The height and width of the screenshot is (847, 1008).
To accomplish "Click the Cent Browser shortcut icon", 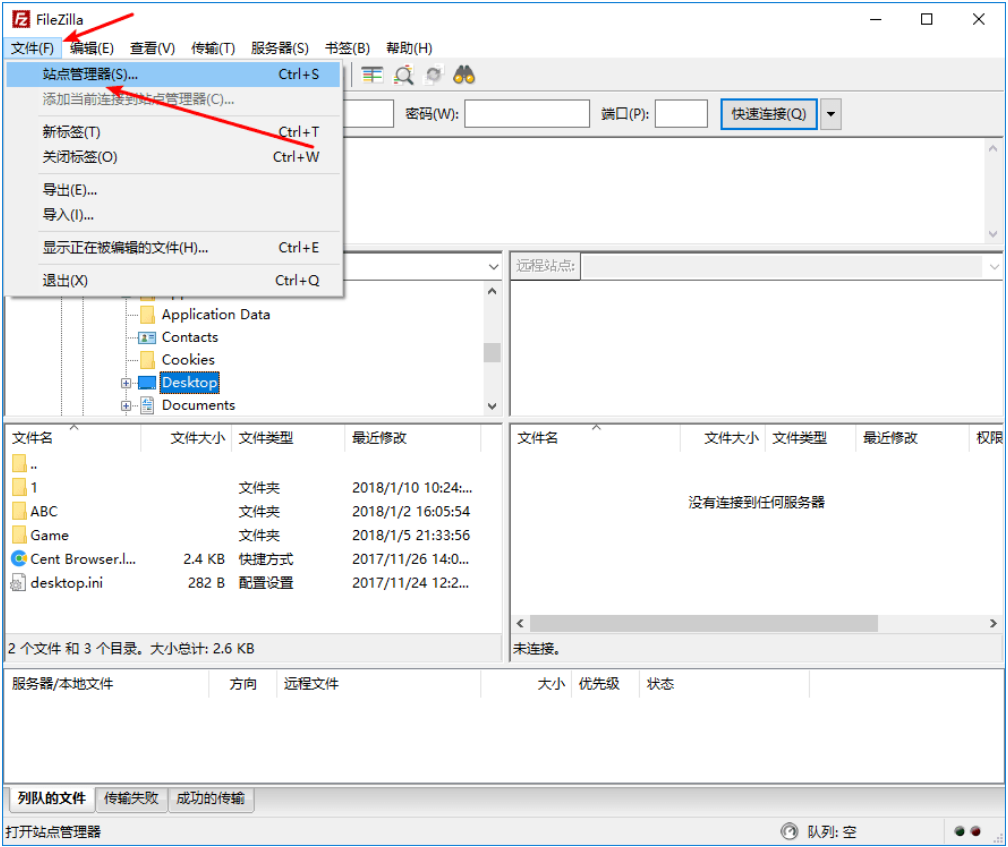I will pyautogui.click(x=19, y=559).
